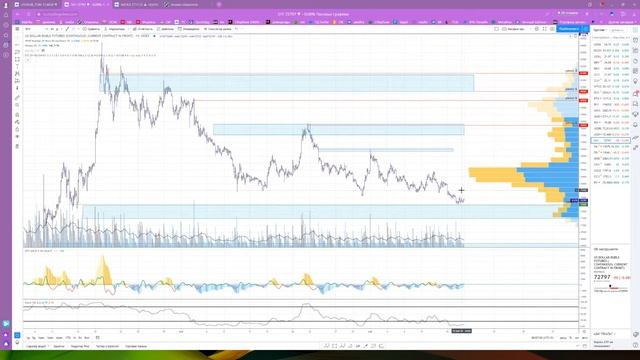Open chat icon with red notification dot

[x=636, y=93]
